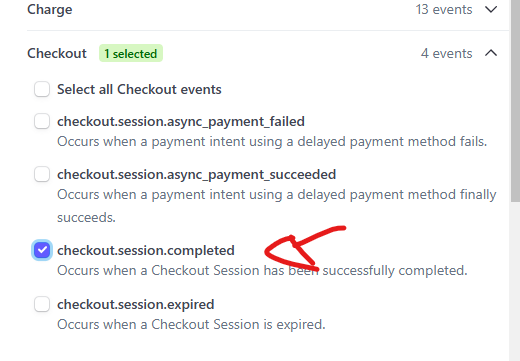The height and width of the screenshot is (361, 520).
Task: Click the checkout.session.completed event name
Action: coord(146,250)
